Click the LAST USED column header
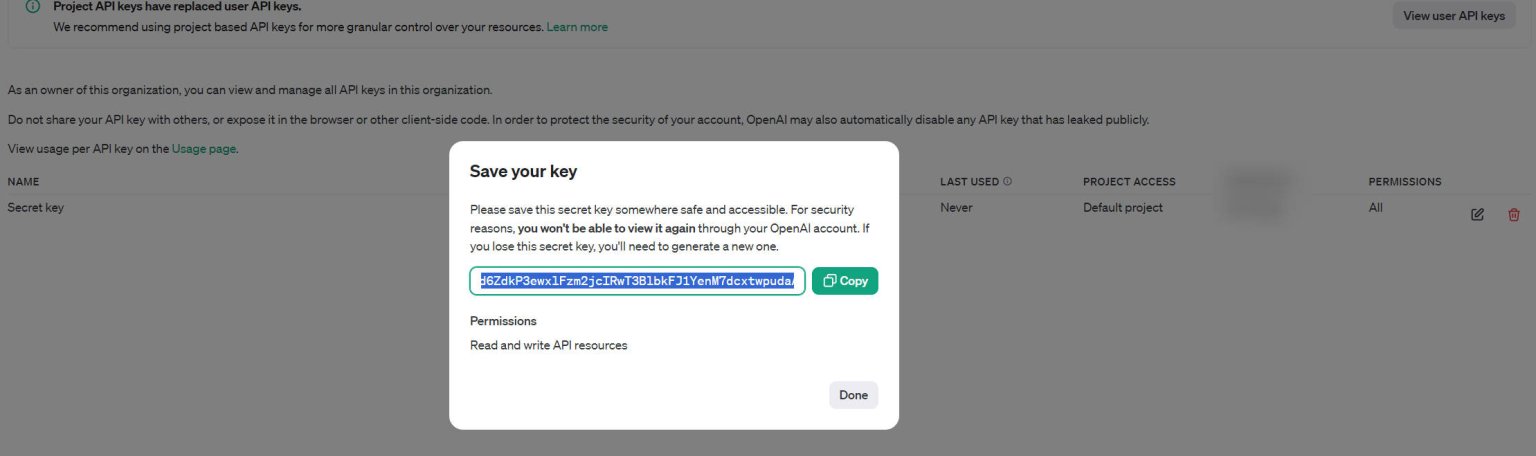This screenshot has height=456, width=1536. [969, 182]
